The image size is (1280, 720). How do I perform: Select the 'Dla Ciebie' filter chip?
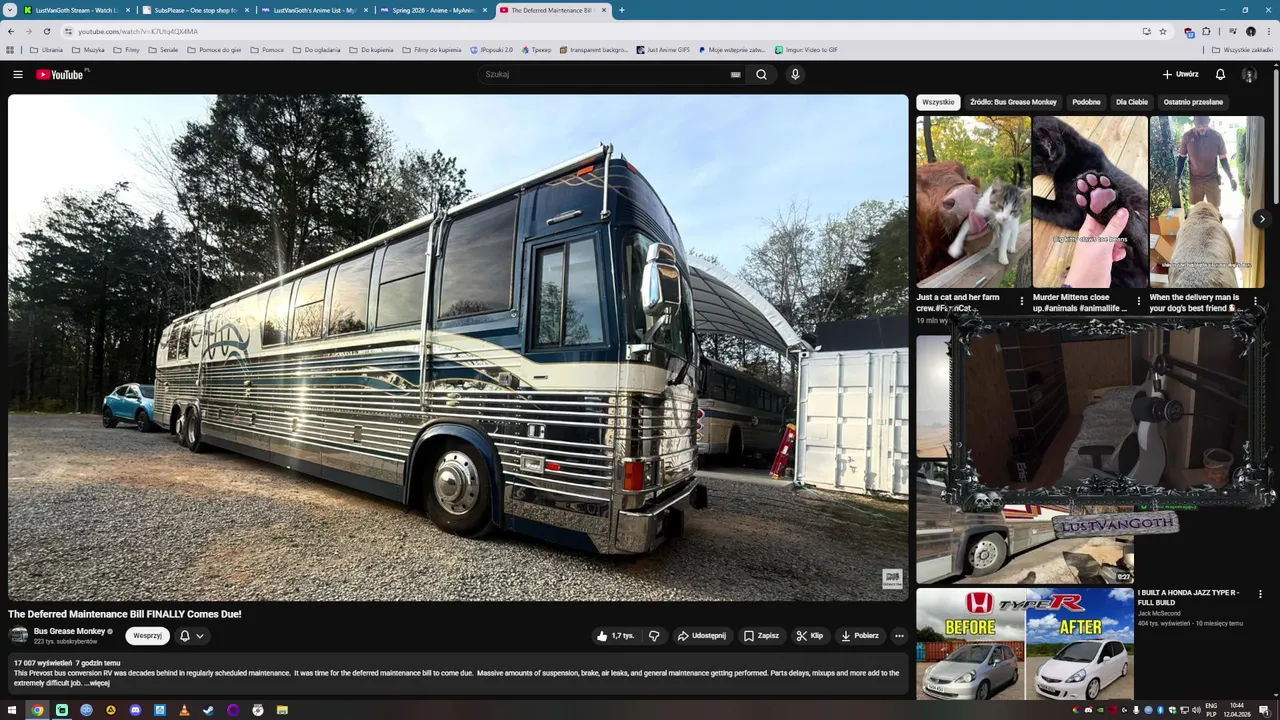pos(1132,102)
